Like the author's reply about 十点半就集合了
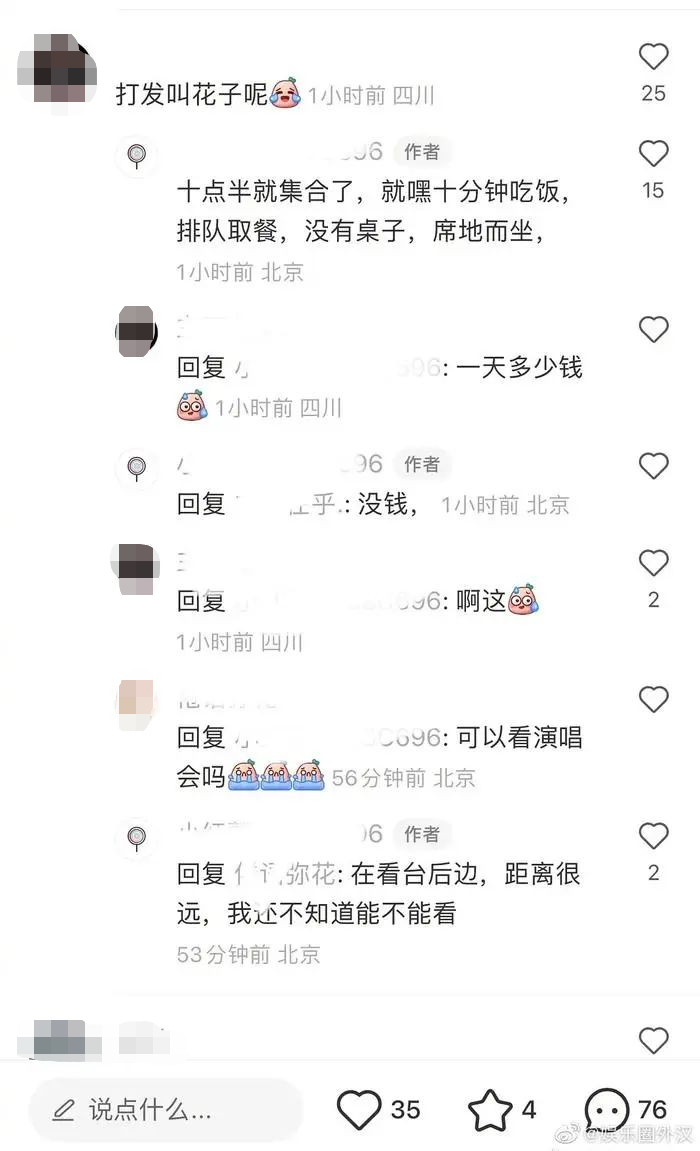 coord(653,154)
